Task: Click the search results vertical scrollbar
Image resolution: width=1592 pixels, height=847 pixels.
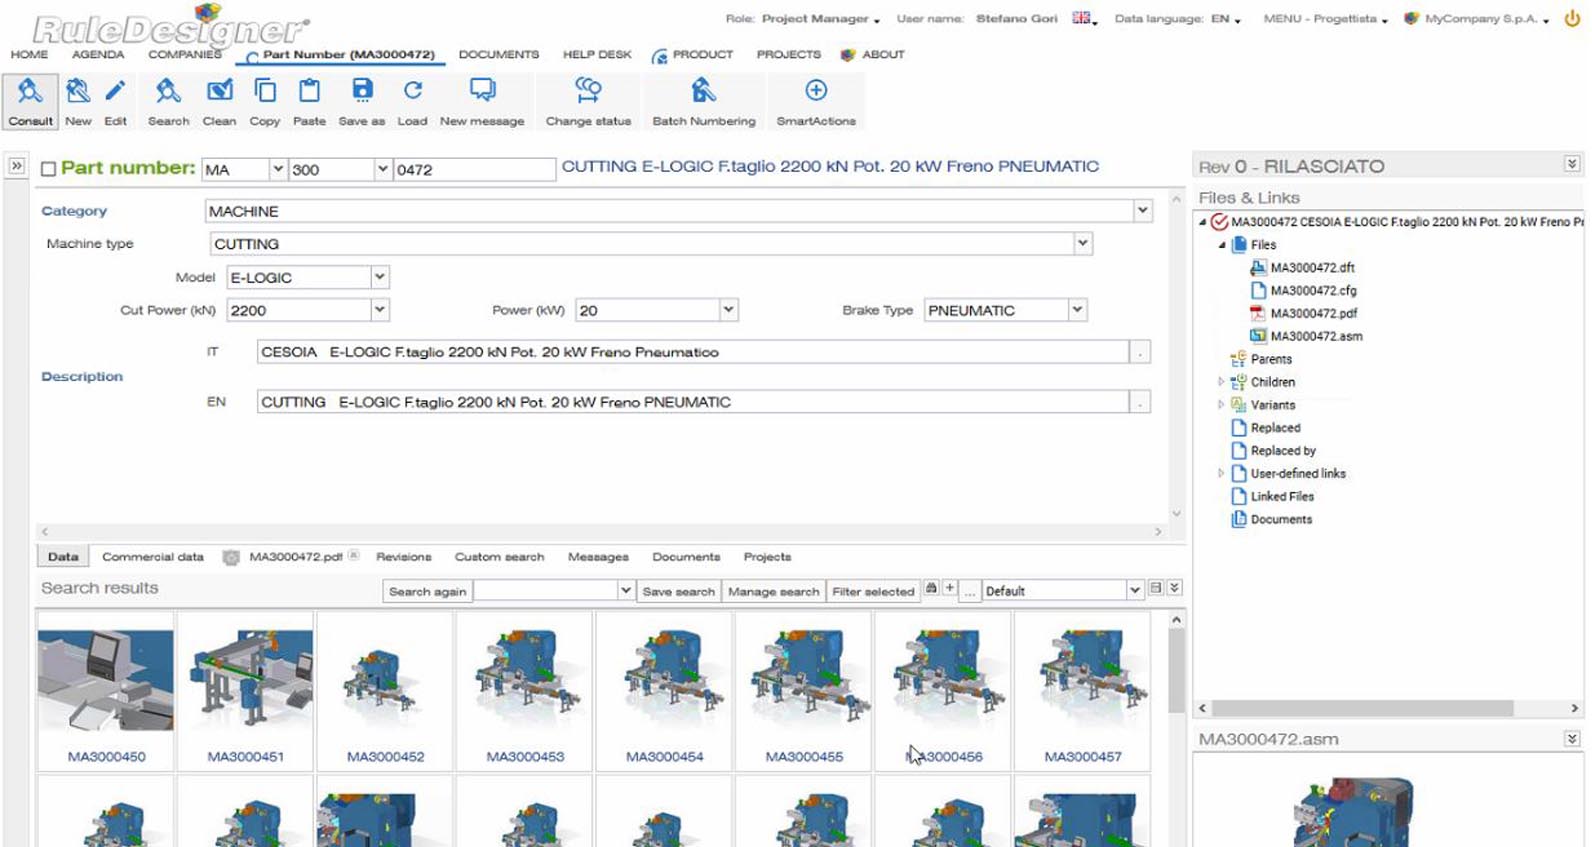Action: 1176,670
